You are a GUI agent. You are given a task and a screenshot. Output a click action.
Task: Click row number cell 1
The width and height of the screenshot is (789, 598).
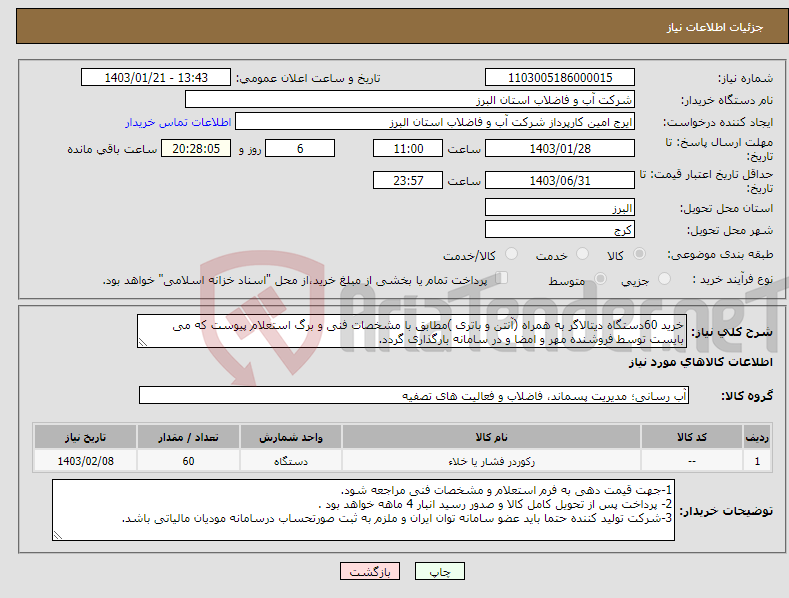[757, 461]
